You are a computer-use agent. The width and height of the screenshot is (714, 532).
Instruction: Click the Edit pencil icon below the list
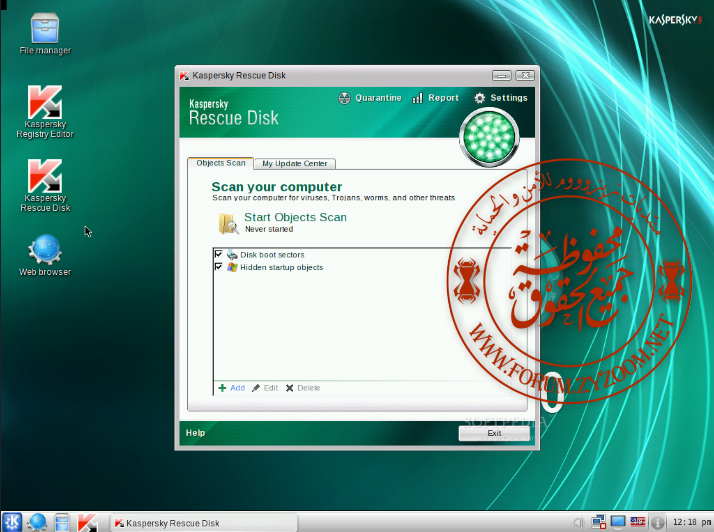[x=256, y=388]
